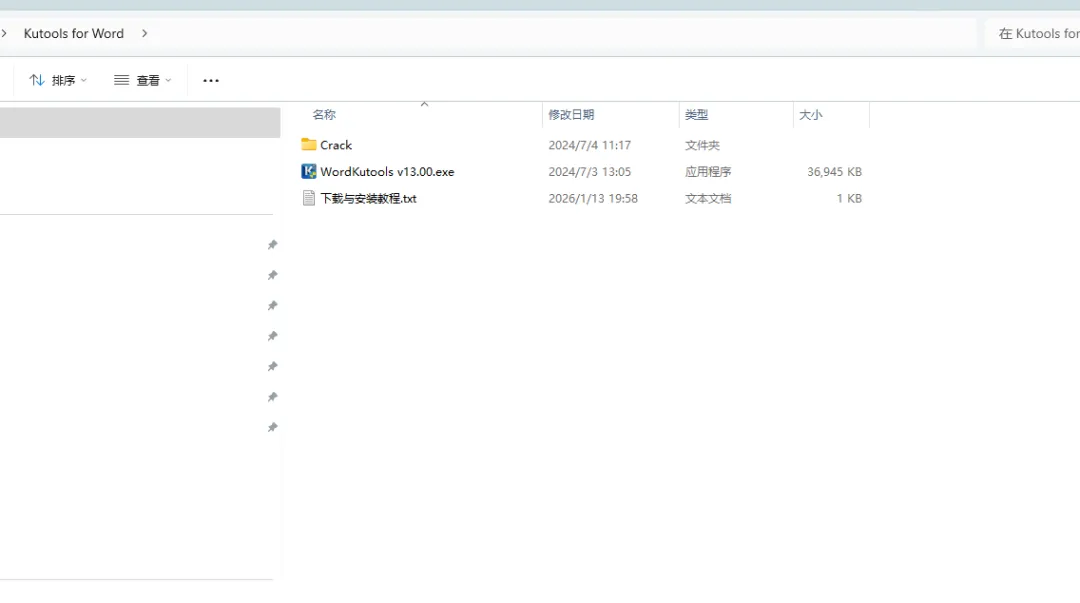This screenshot has height=603, width=1080.
Task: Click type 应用程序 cell
Action: click(x=708, y=172)
